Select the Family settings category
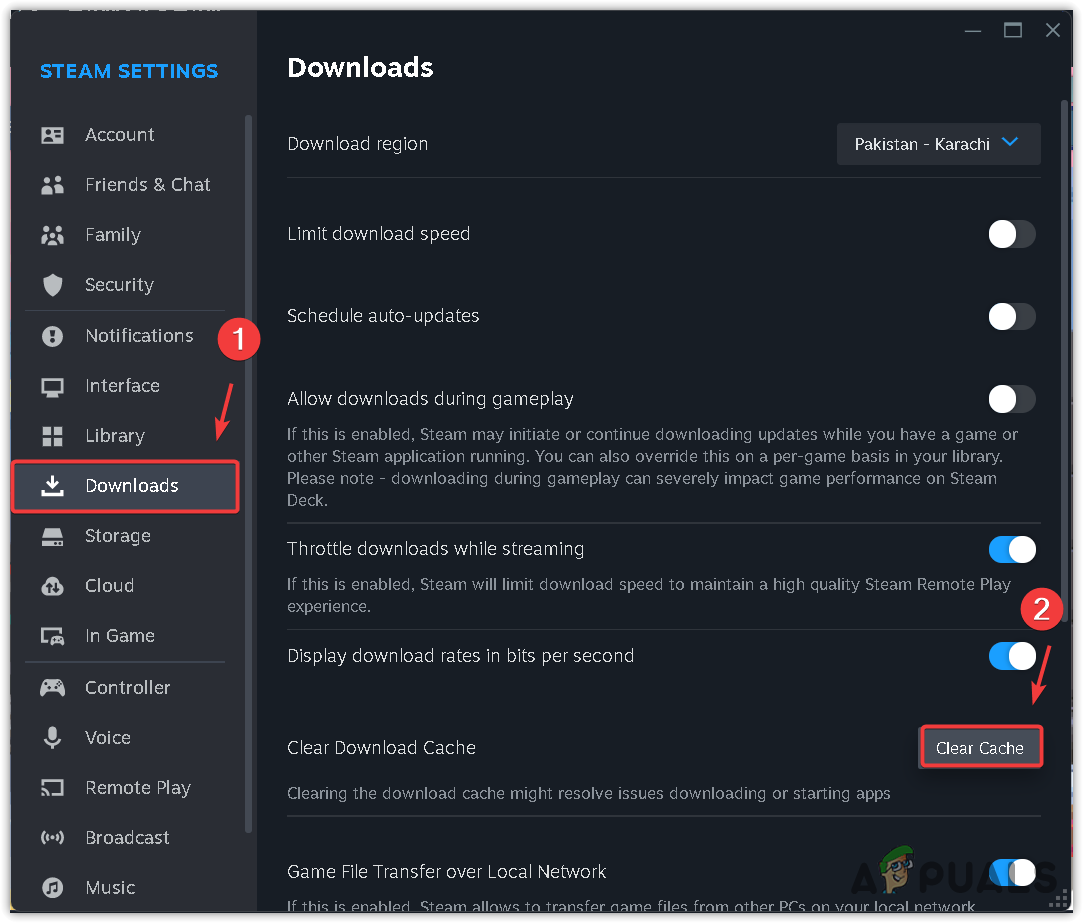1083x923 pixels. coord(112,235)
